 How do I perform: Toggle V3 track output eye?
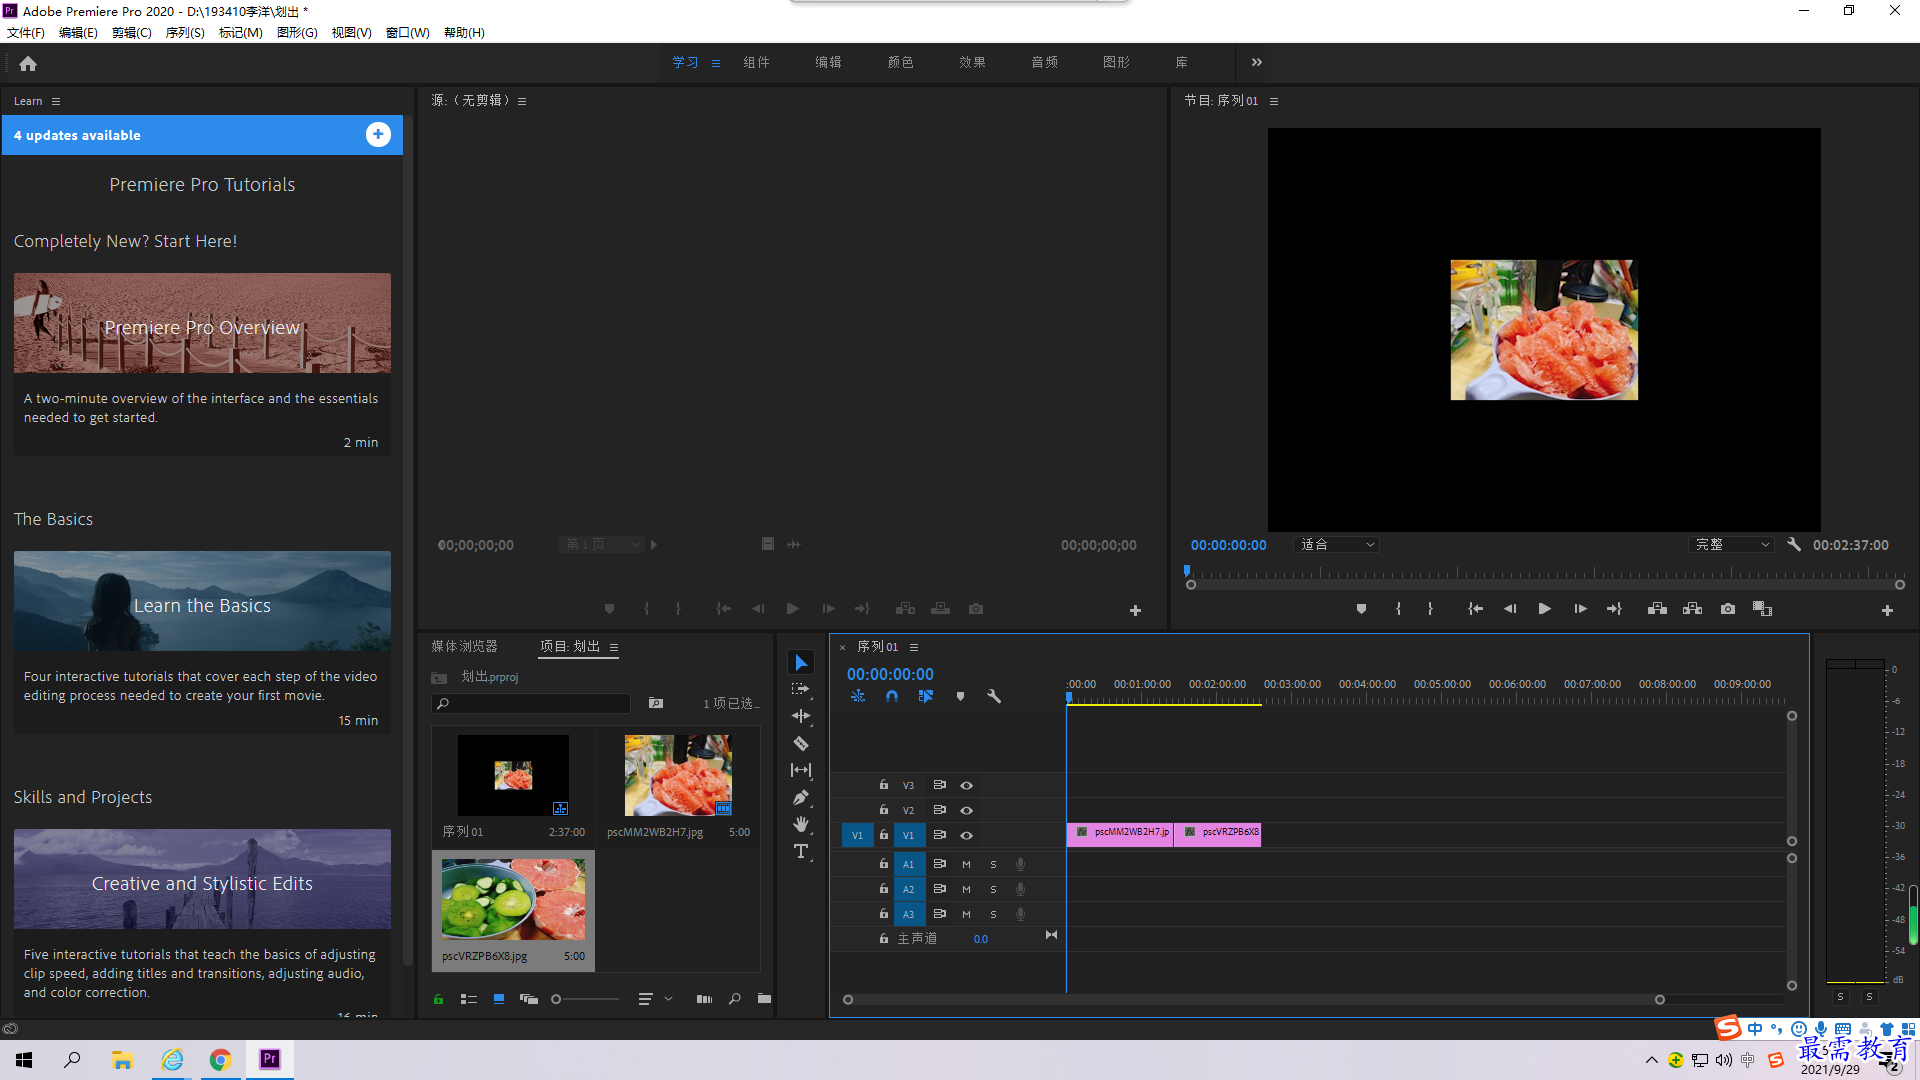(966, 785)
